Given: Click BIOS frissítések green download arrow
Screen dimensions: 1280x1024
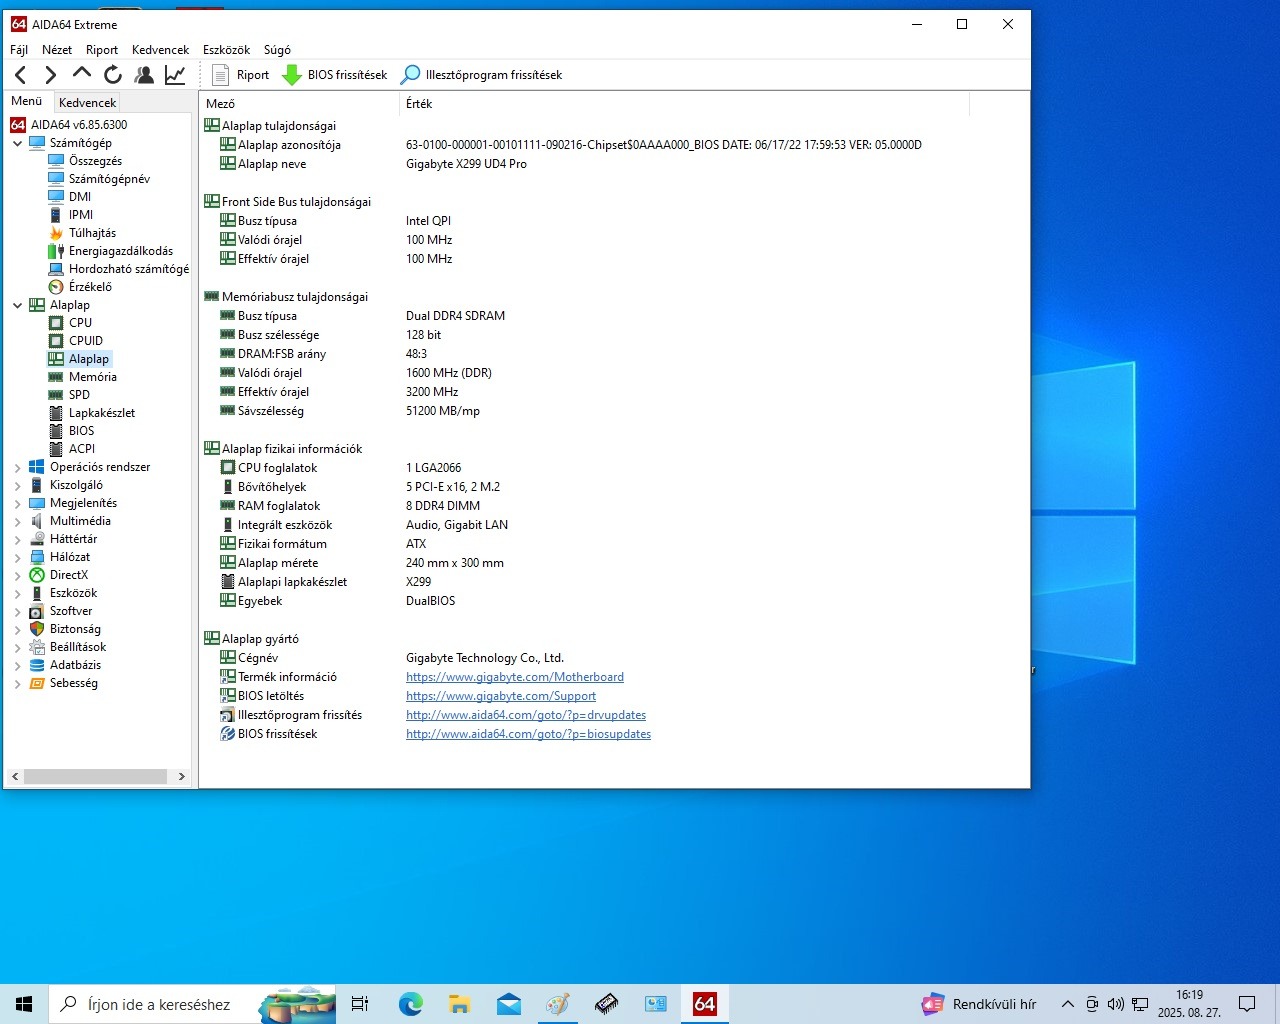Looking at the screenshot, I should (x=292, y=75).
